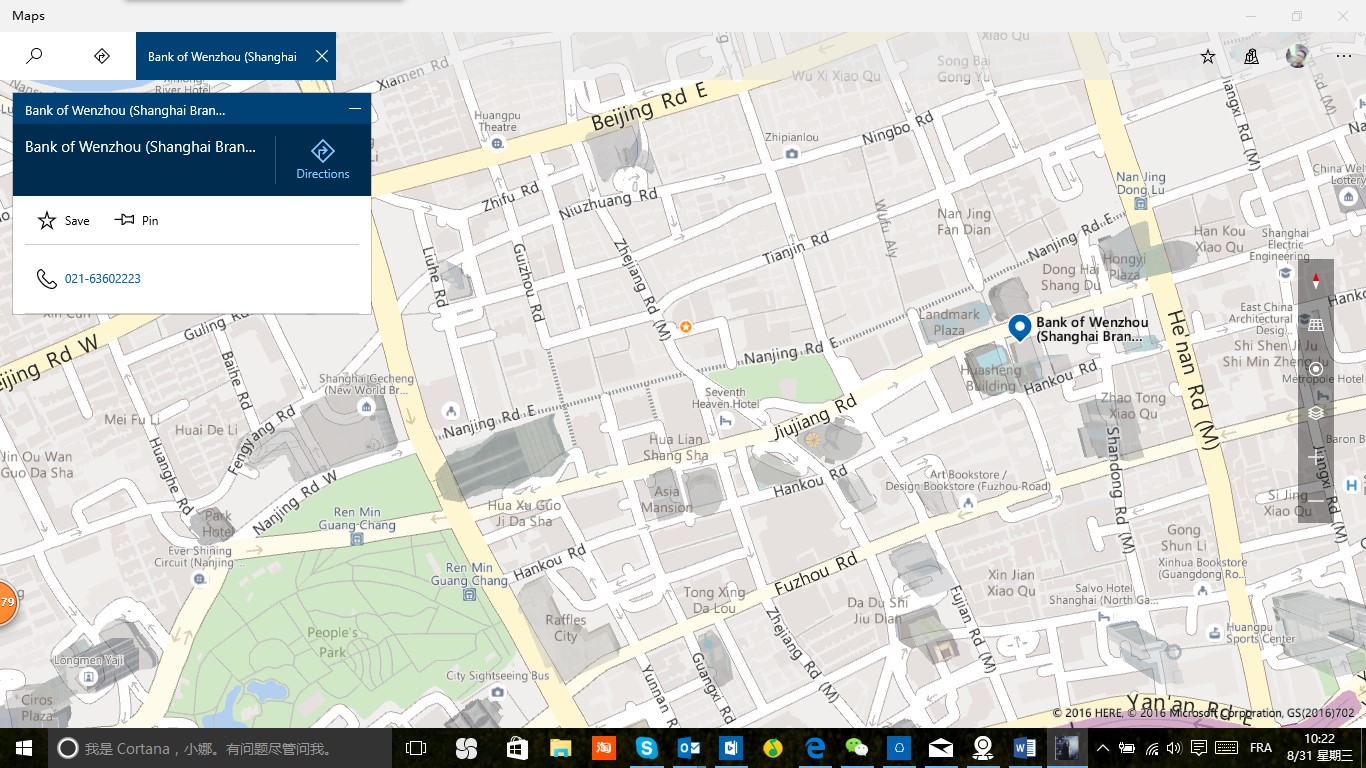The image size is (1366, 768).
Task: Show my location with target control
Action: [1316, 369]
